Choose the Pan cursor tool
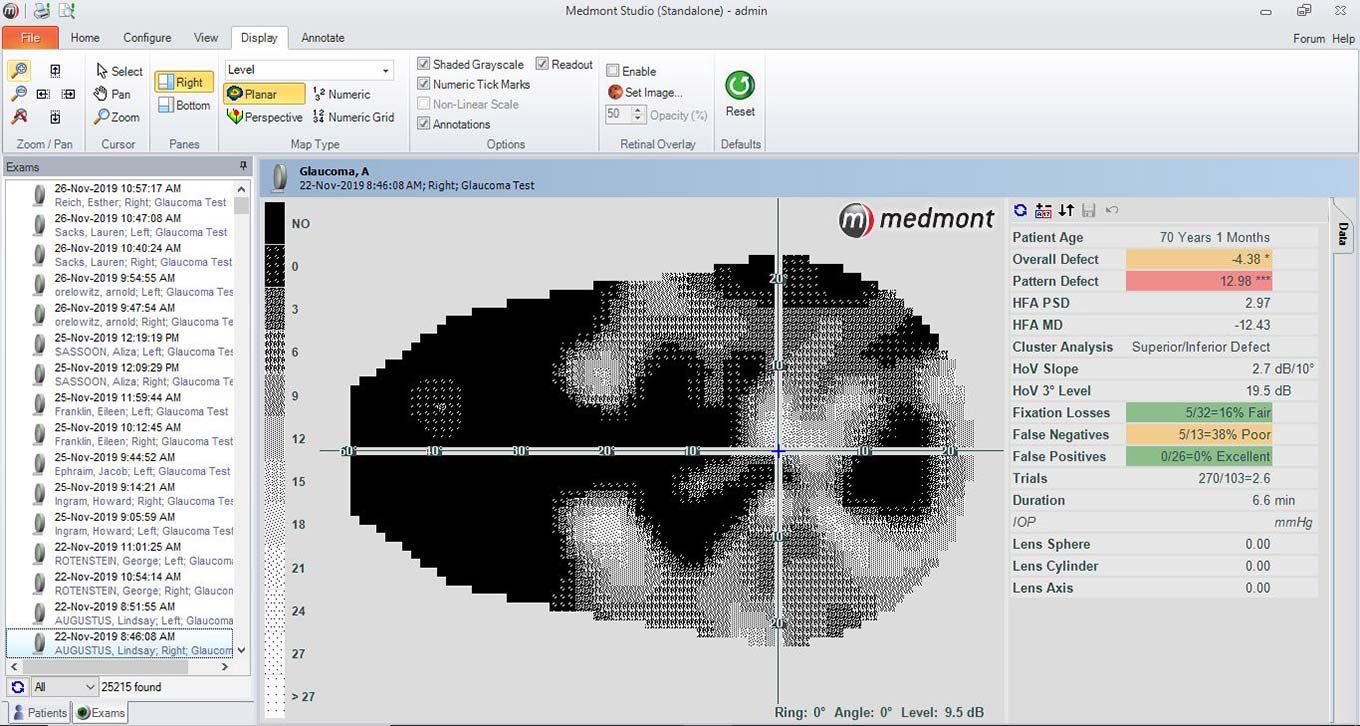The image size is (1360, 726). coord(112,94)
